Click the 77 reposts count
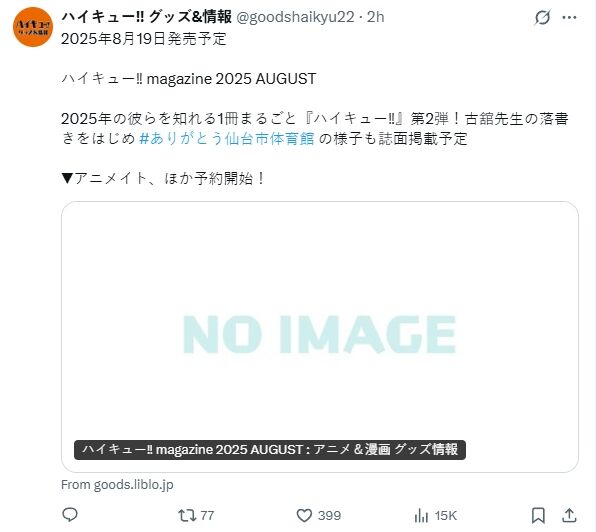 click(207, 516)
